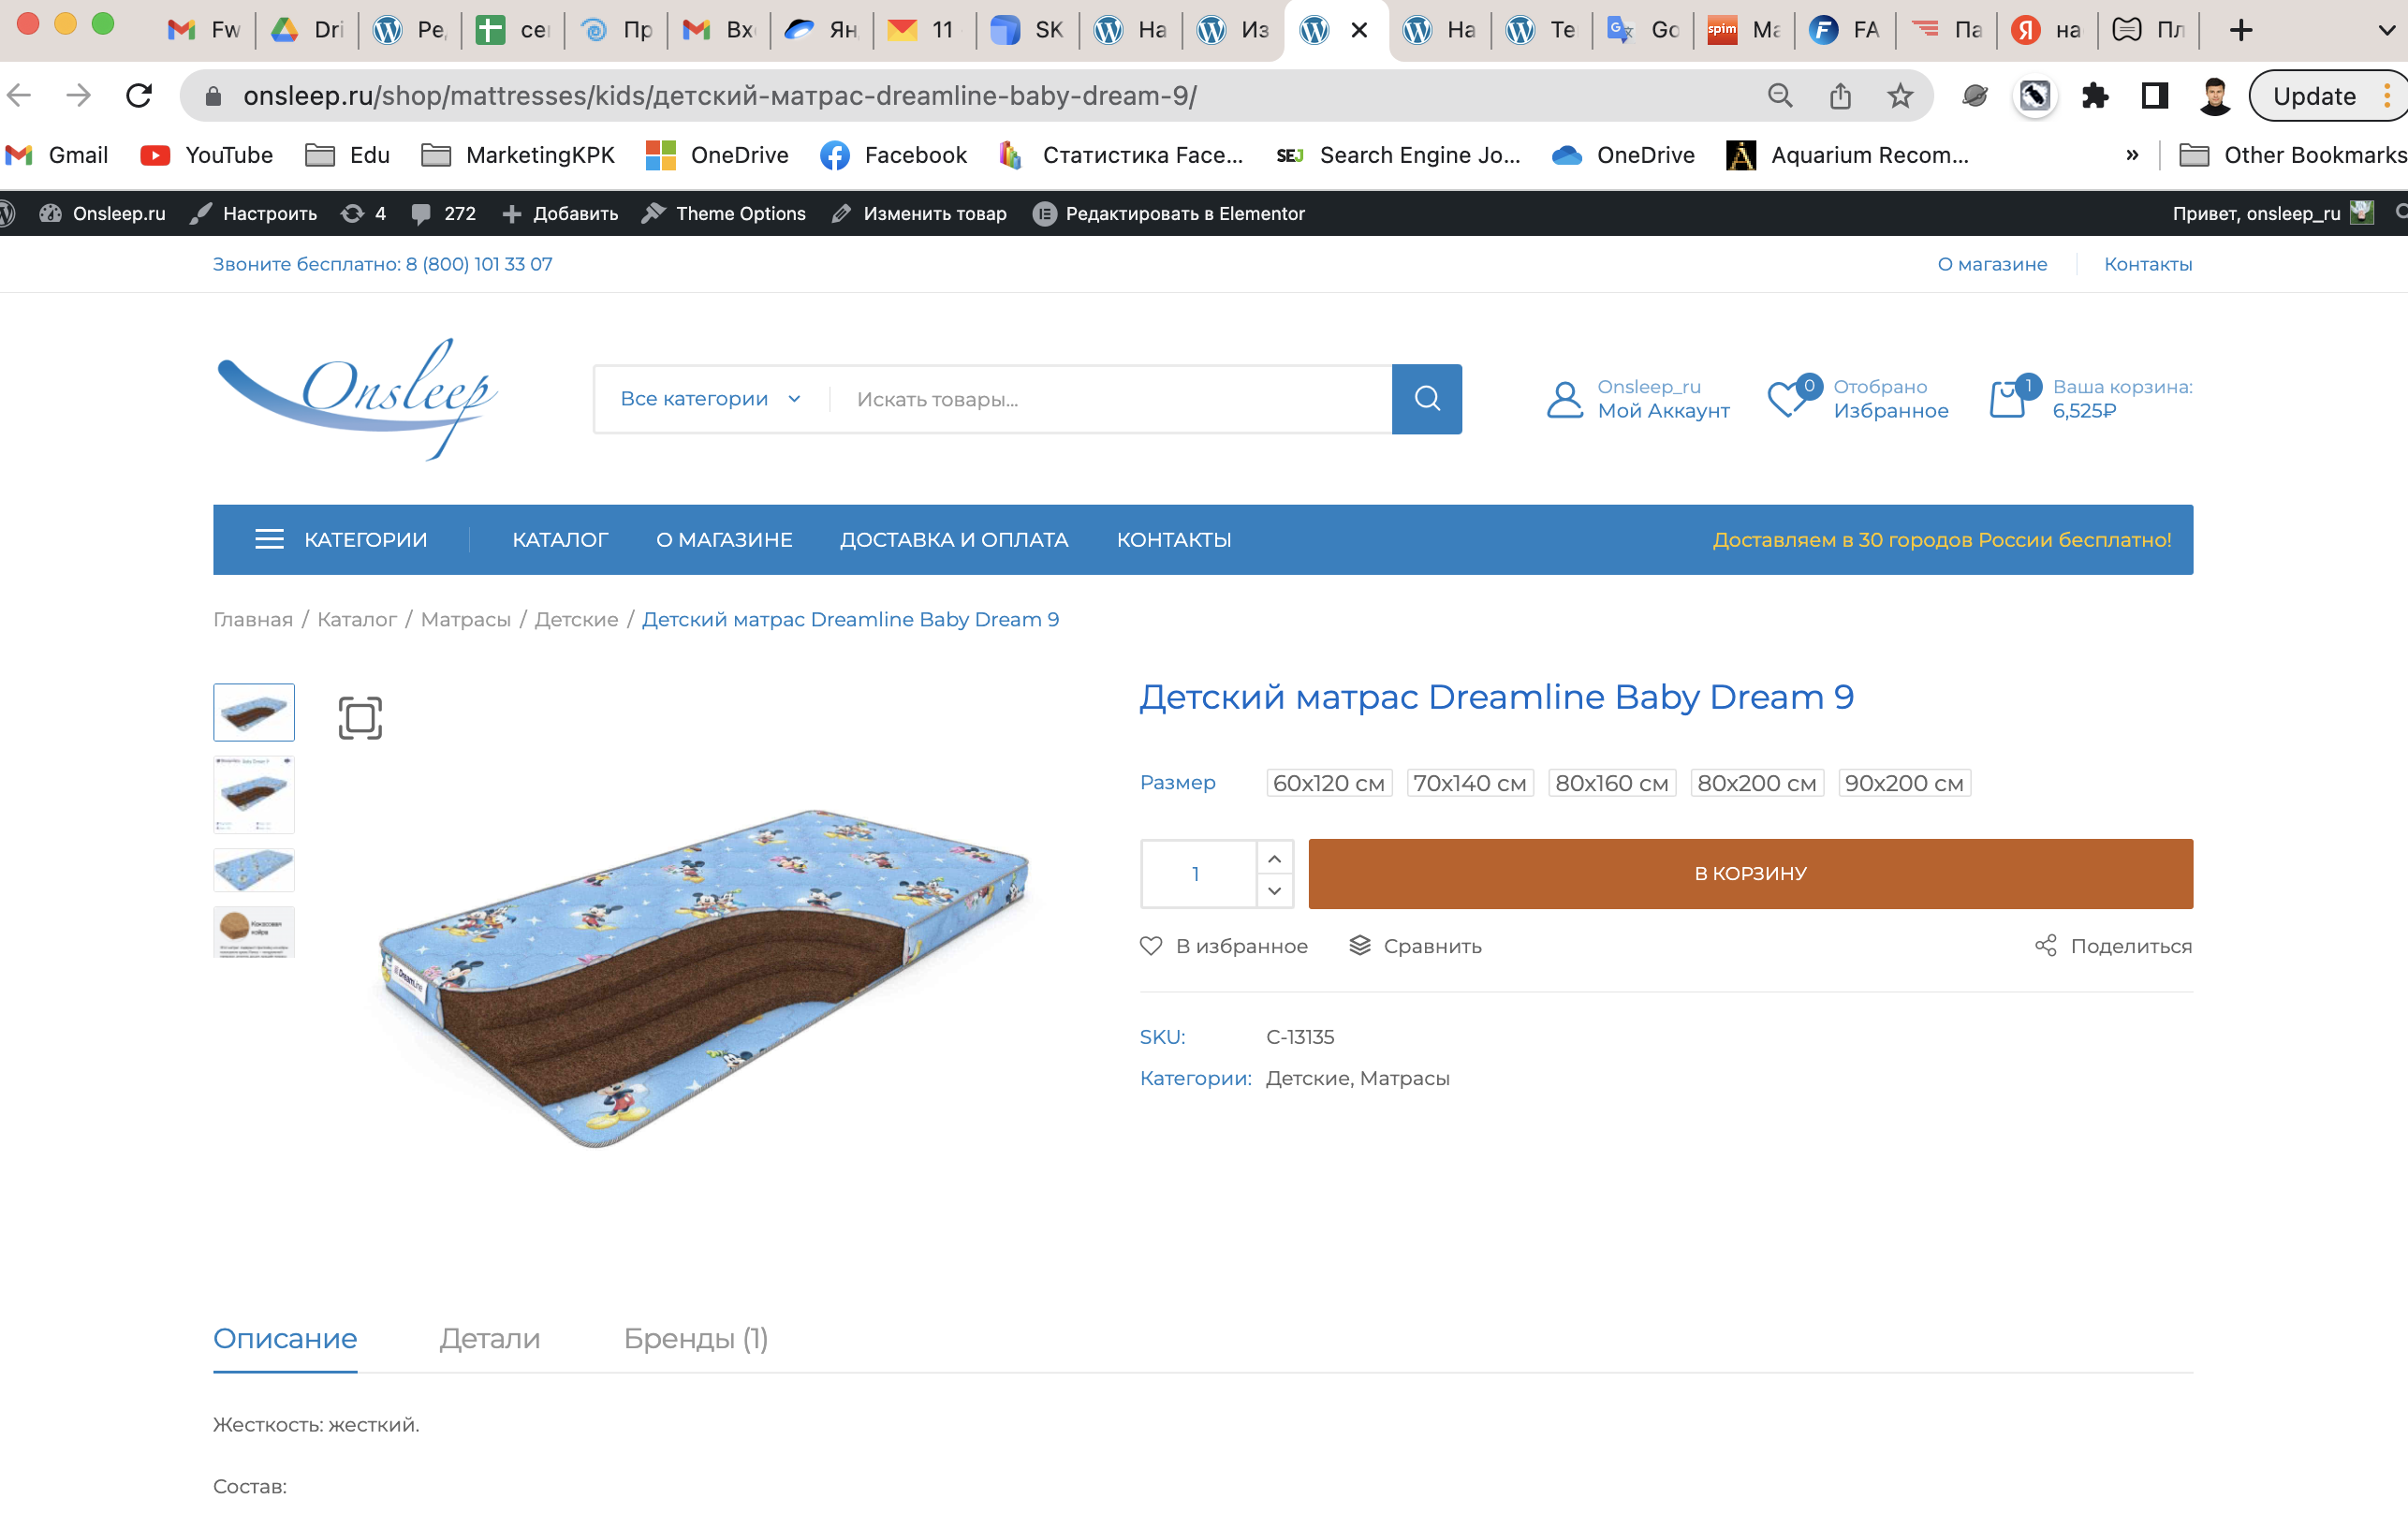Open КАТАЛОГ in the main menu
2408x1528 pixels.
coord(560,540)
